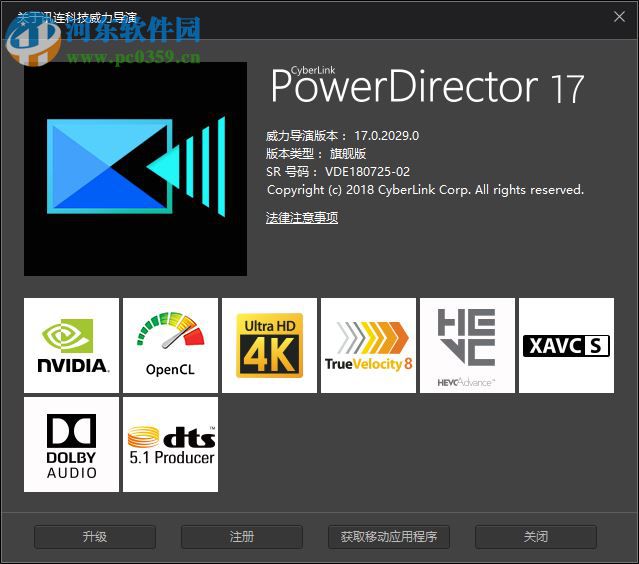Image resolution: width=639 pixels, height=564 pixels.
Task: Click the CyberLink PowerDirector 17 title
Action: tap(427, 86)
